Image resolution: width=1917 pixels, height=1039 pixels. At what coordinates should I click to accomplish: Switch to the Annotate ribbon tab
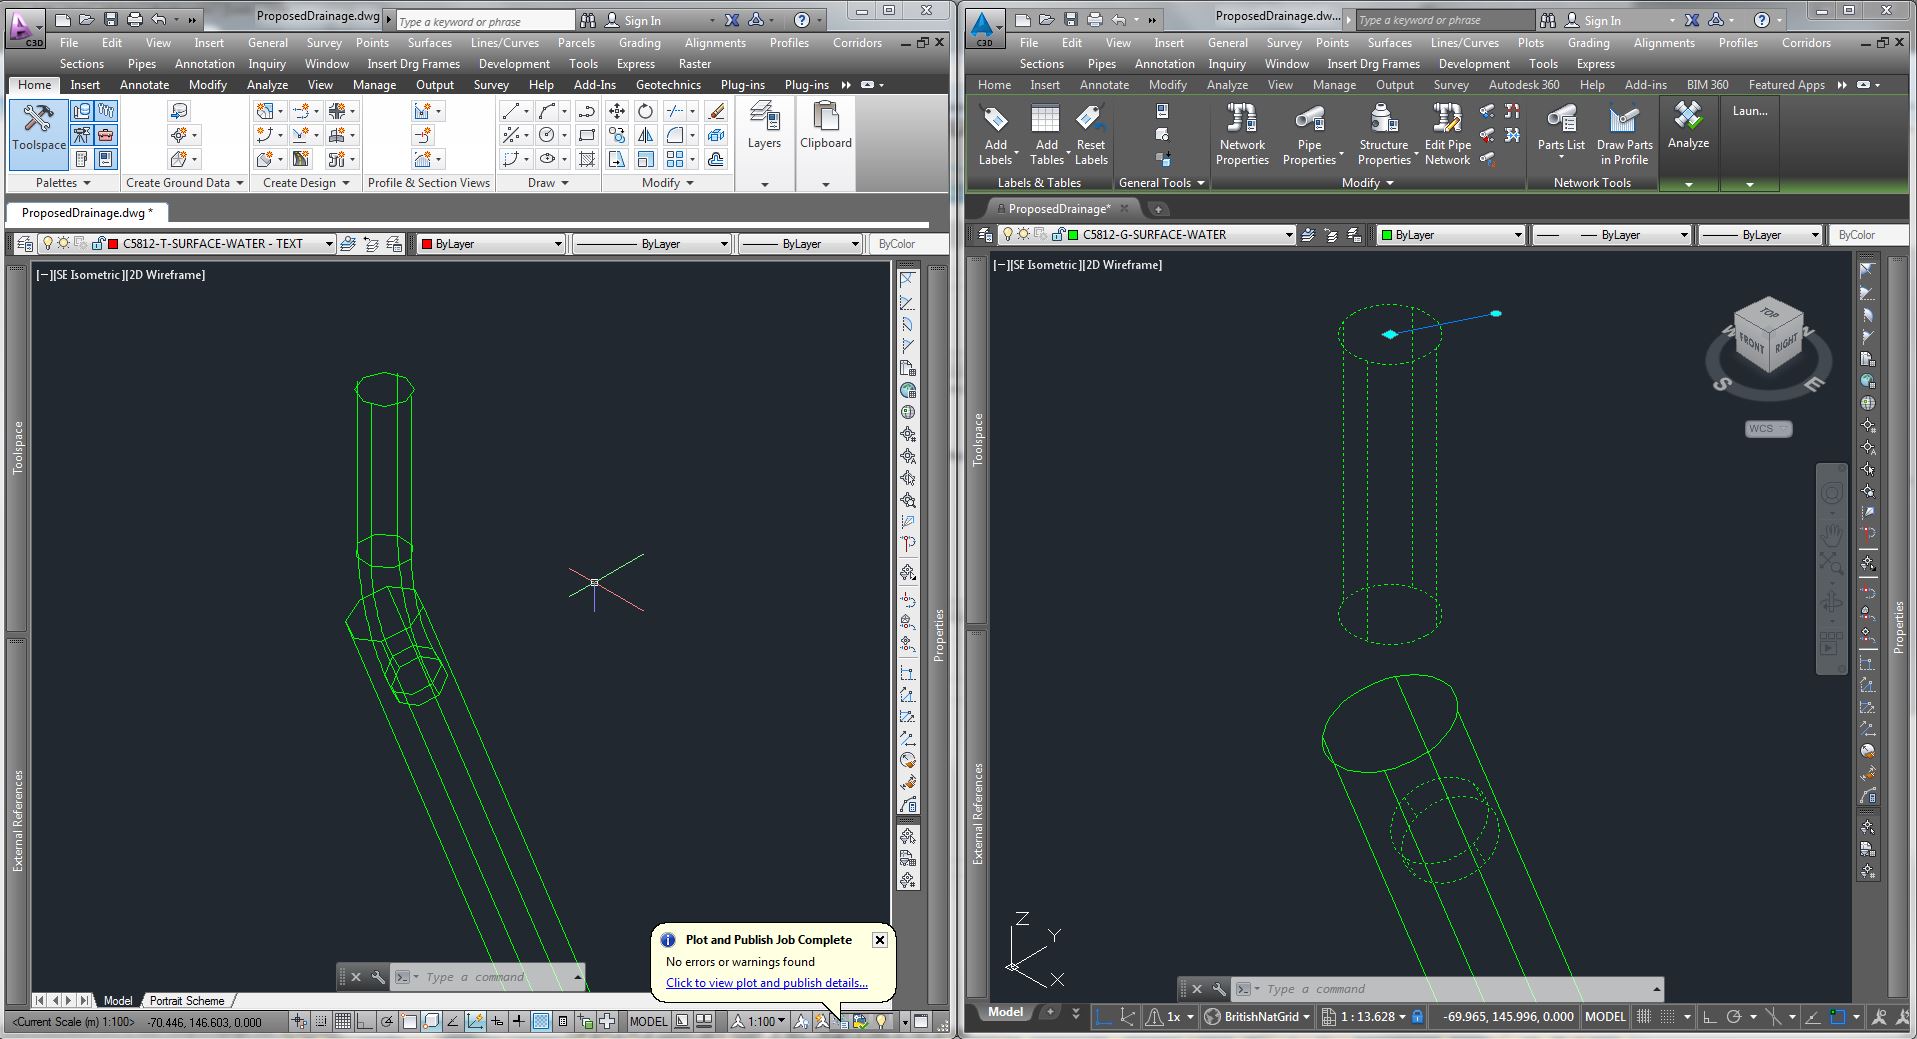1103,85
